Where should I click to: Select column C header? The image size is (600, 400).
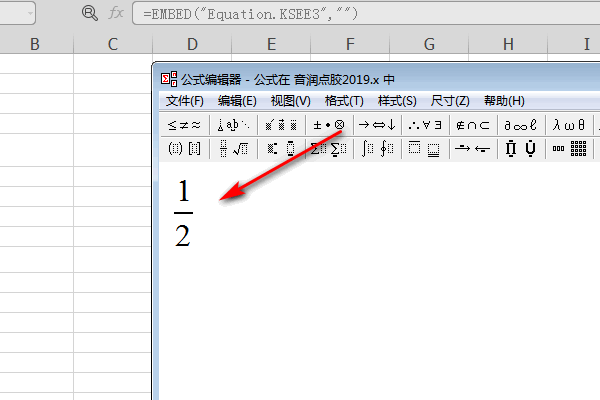113,44
